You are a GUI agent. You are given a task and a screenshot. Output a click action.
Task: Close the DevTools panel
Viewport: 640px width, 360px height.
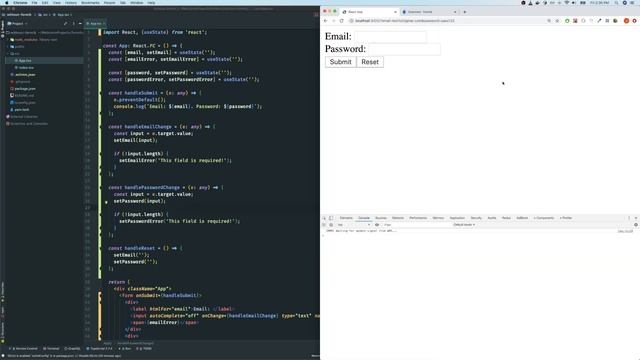tap(636, 218)
